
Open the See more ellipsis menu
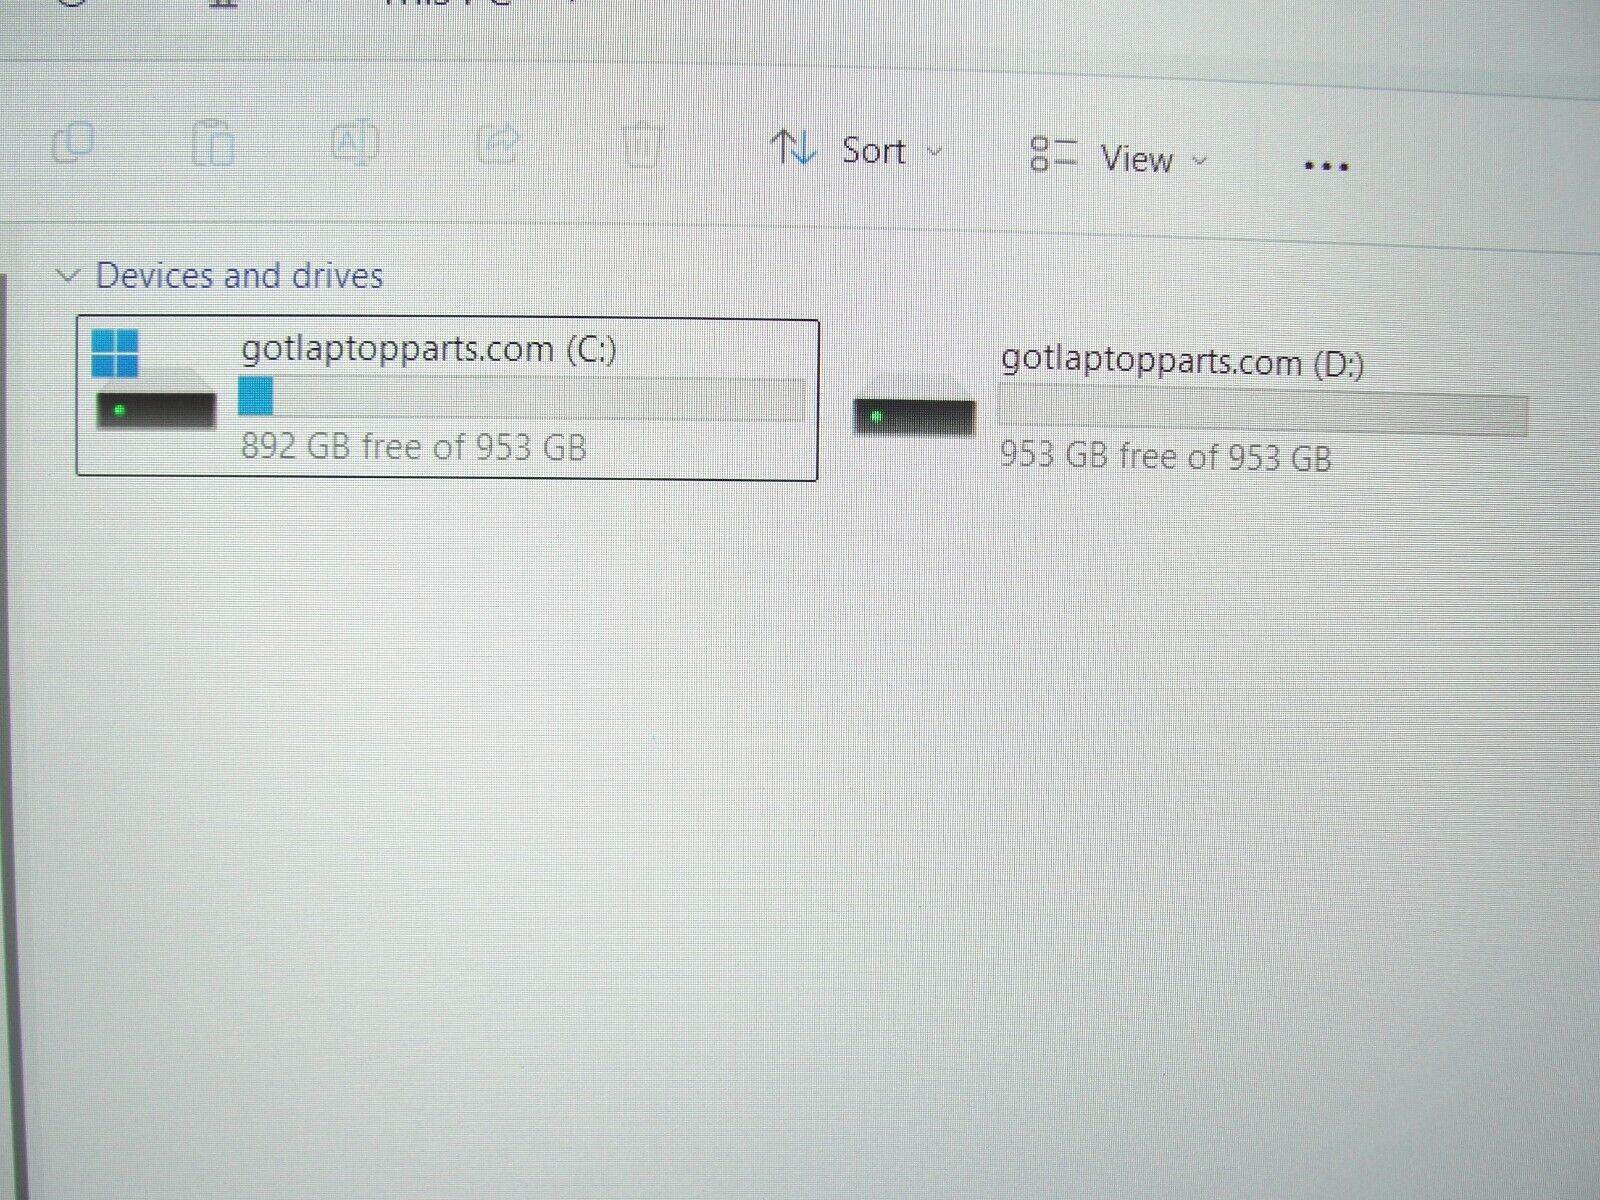click(1326, 166)
